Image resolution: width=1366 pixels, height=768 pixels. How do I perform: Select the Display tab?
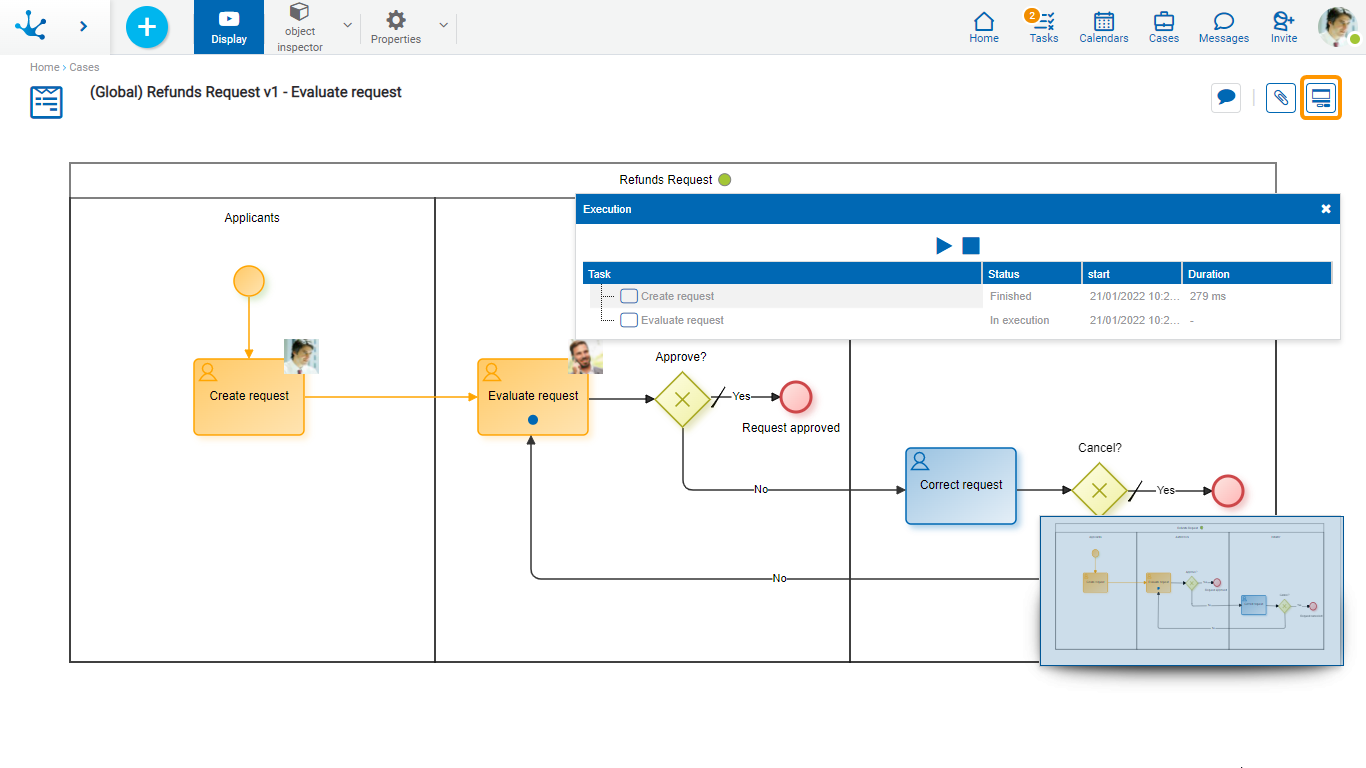229,27
